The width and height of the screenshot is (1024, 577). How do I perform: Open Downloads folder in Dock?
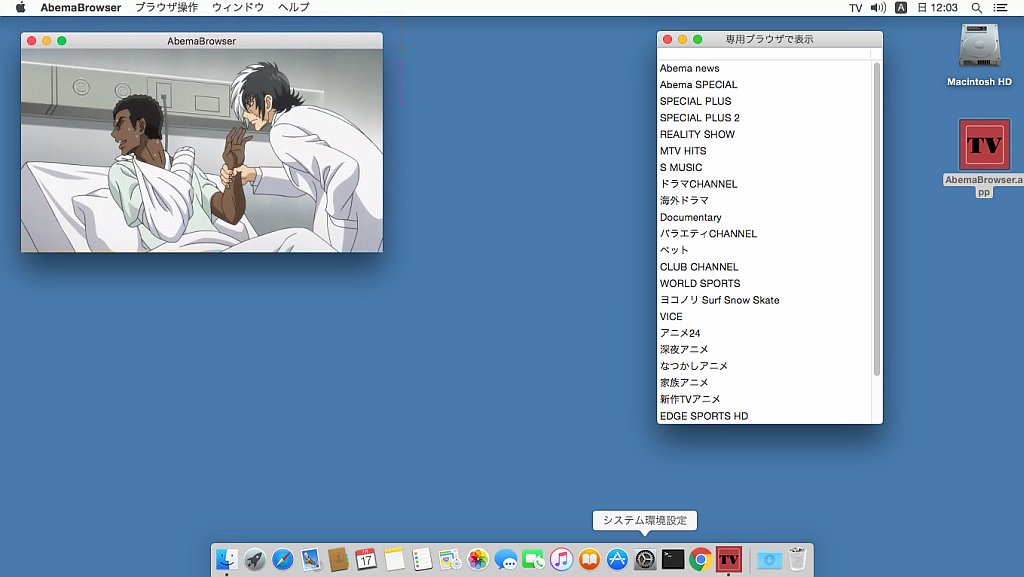[x=769, y=559]
